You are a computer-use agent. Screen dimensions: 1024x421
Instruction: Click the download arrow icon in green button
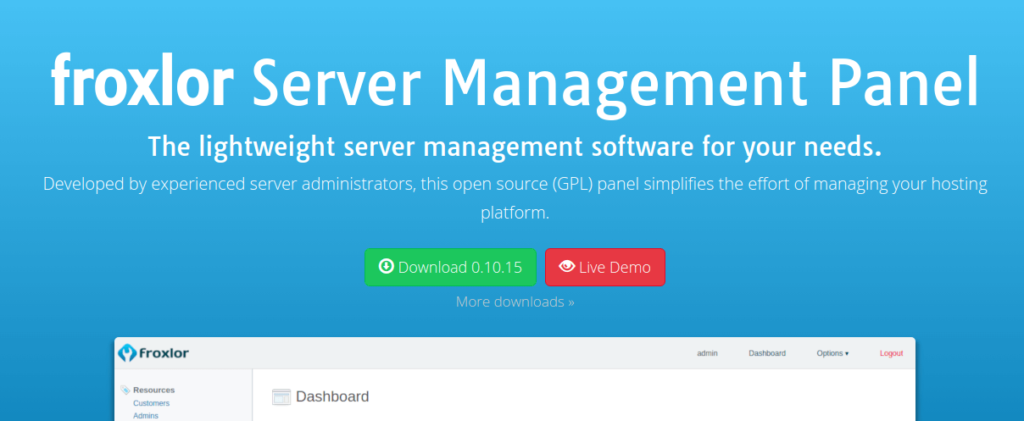coord(387,266)
